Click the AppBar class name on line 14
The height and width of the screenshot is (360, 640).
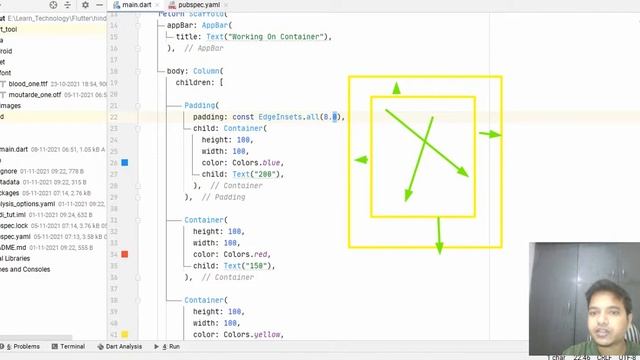(x=215, y=25)
